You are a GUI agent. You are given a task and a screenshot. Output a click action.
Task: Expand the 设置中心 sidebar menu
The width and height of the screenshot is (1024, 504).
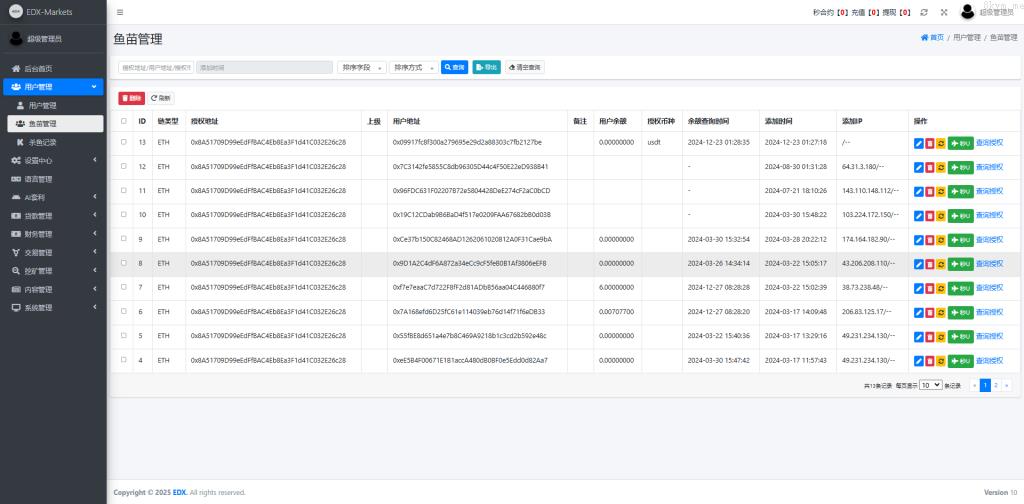[x=53, y=160]
